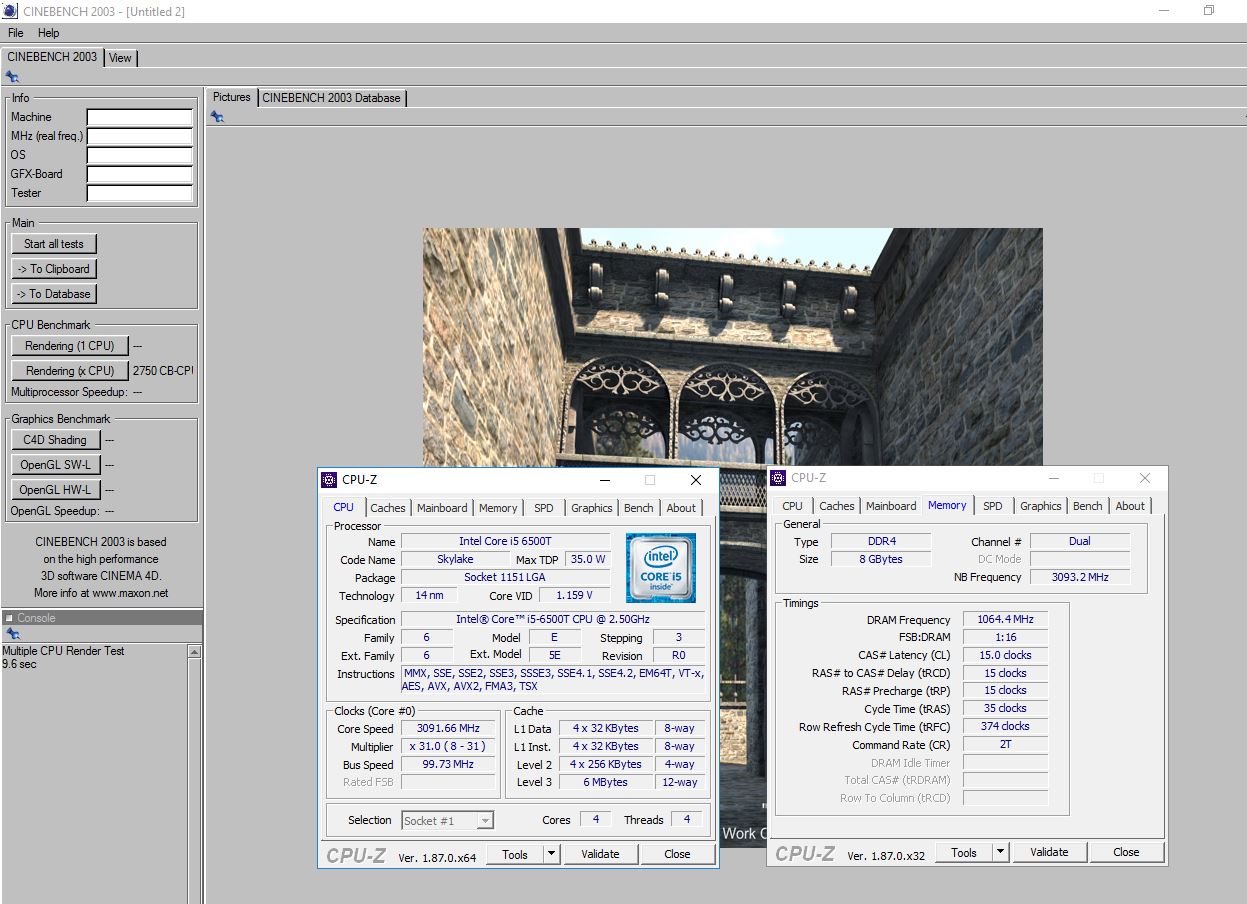This screenshot has width=1247, height=904.
Task: Click the Machine input field
Action: coord(139,117)
